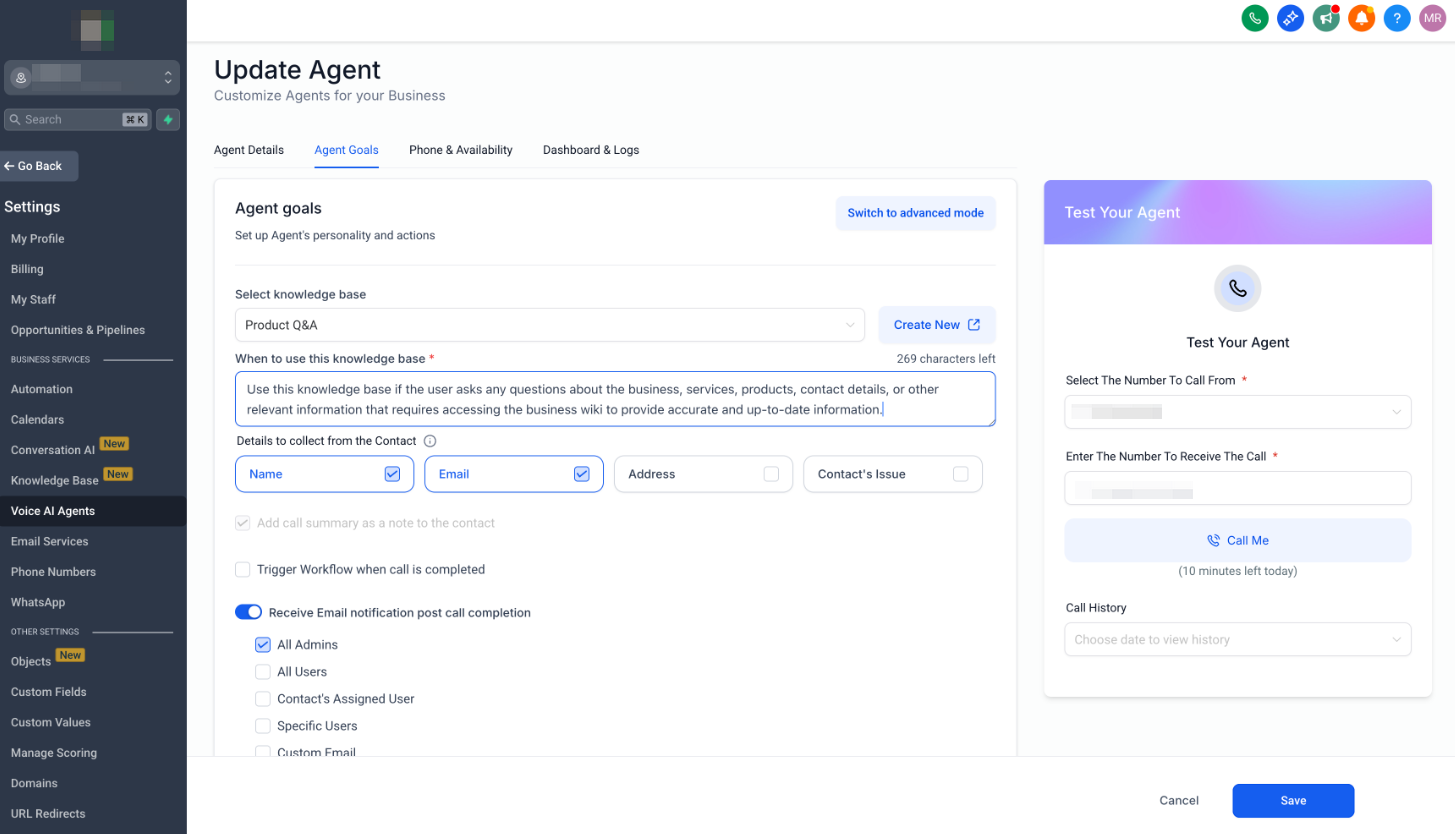
Task: Open the MR user avatar menu
Action: [x=1432, y=18]
